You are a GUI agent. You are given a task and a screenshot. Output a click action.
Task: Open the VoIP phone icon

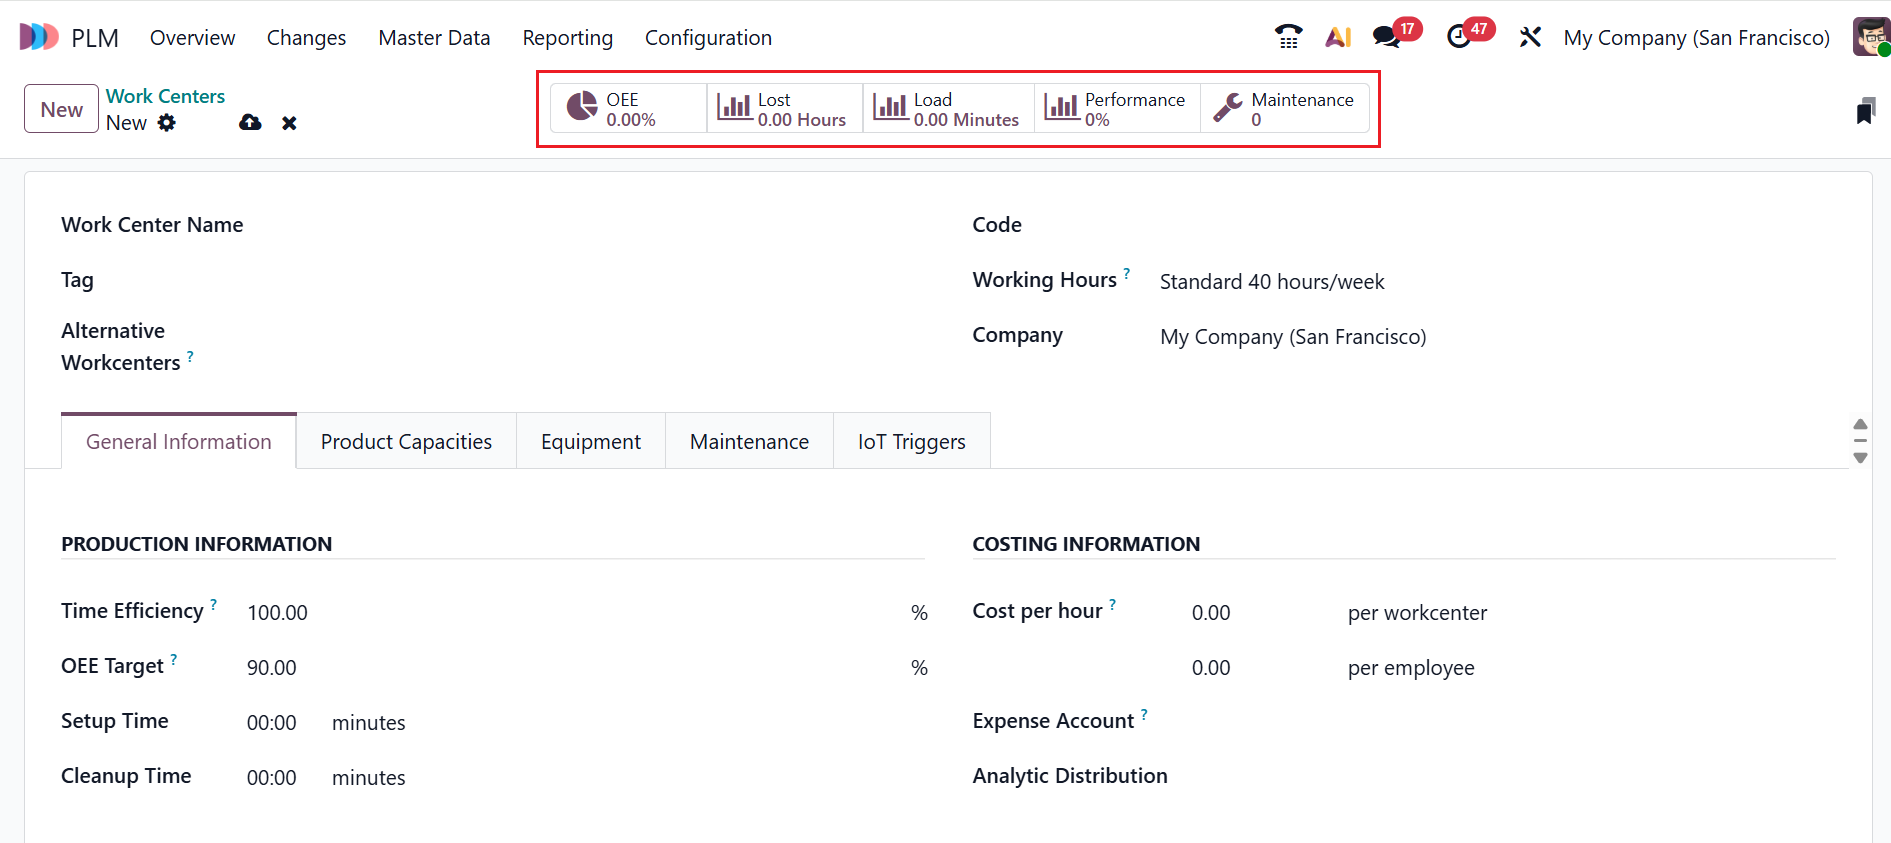click(1288, 37)
